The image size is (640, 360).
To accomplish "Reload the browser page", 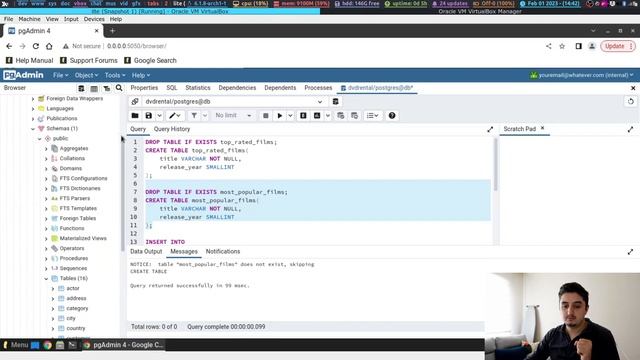I will click(36, 46).
